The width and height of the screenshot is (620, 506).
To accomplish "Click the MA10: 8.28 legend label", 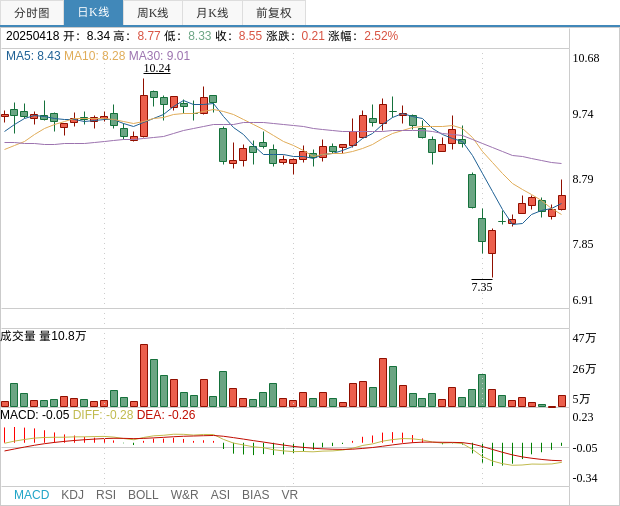I will 94,56.
